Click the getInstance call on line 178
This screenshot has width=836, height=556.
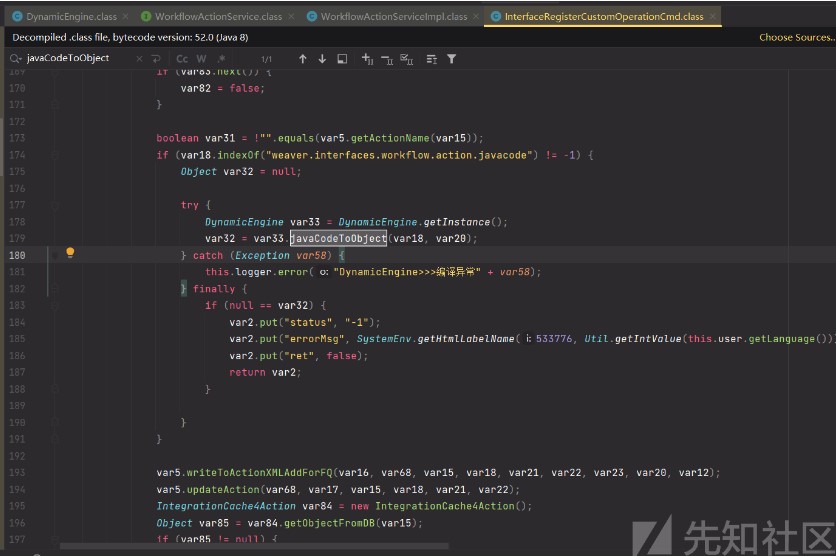pos(457,222)
